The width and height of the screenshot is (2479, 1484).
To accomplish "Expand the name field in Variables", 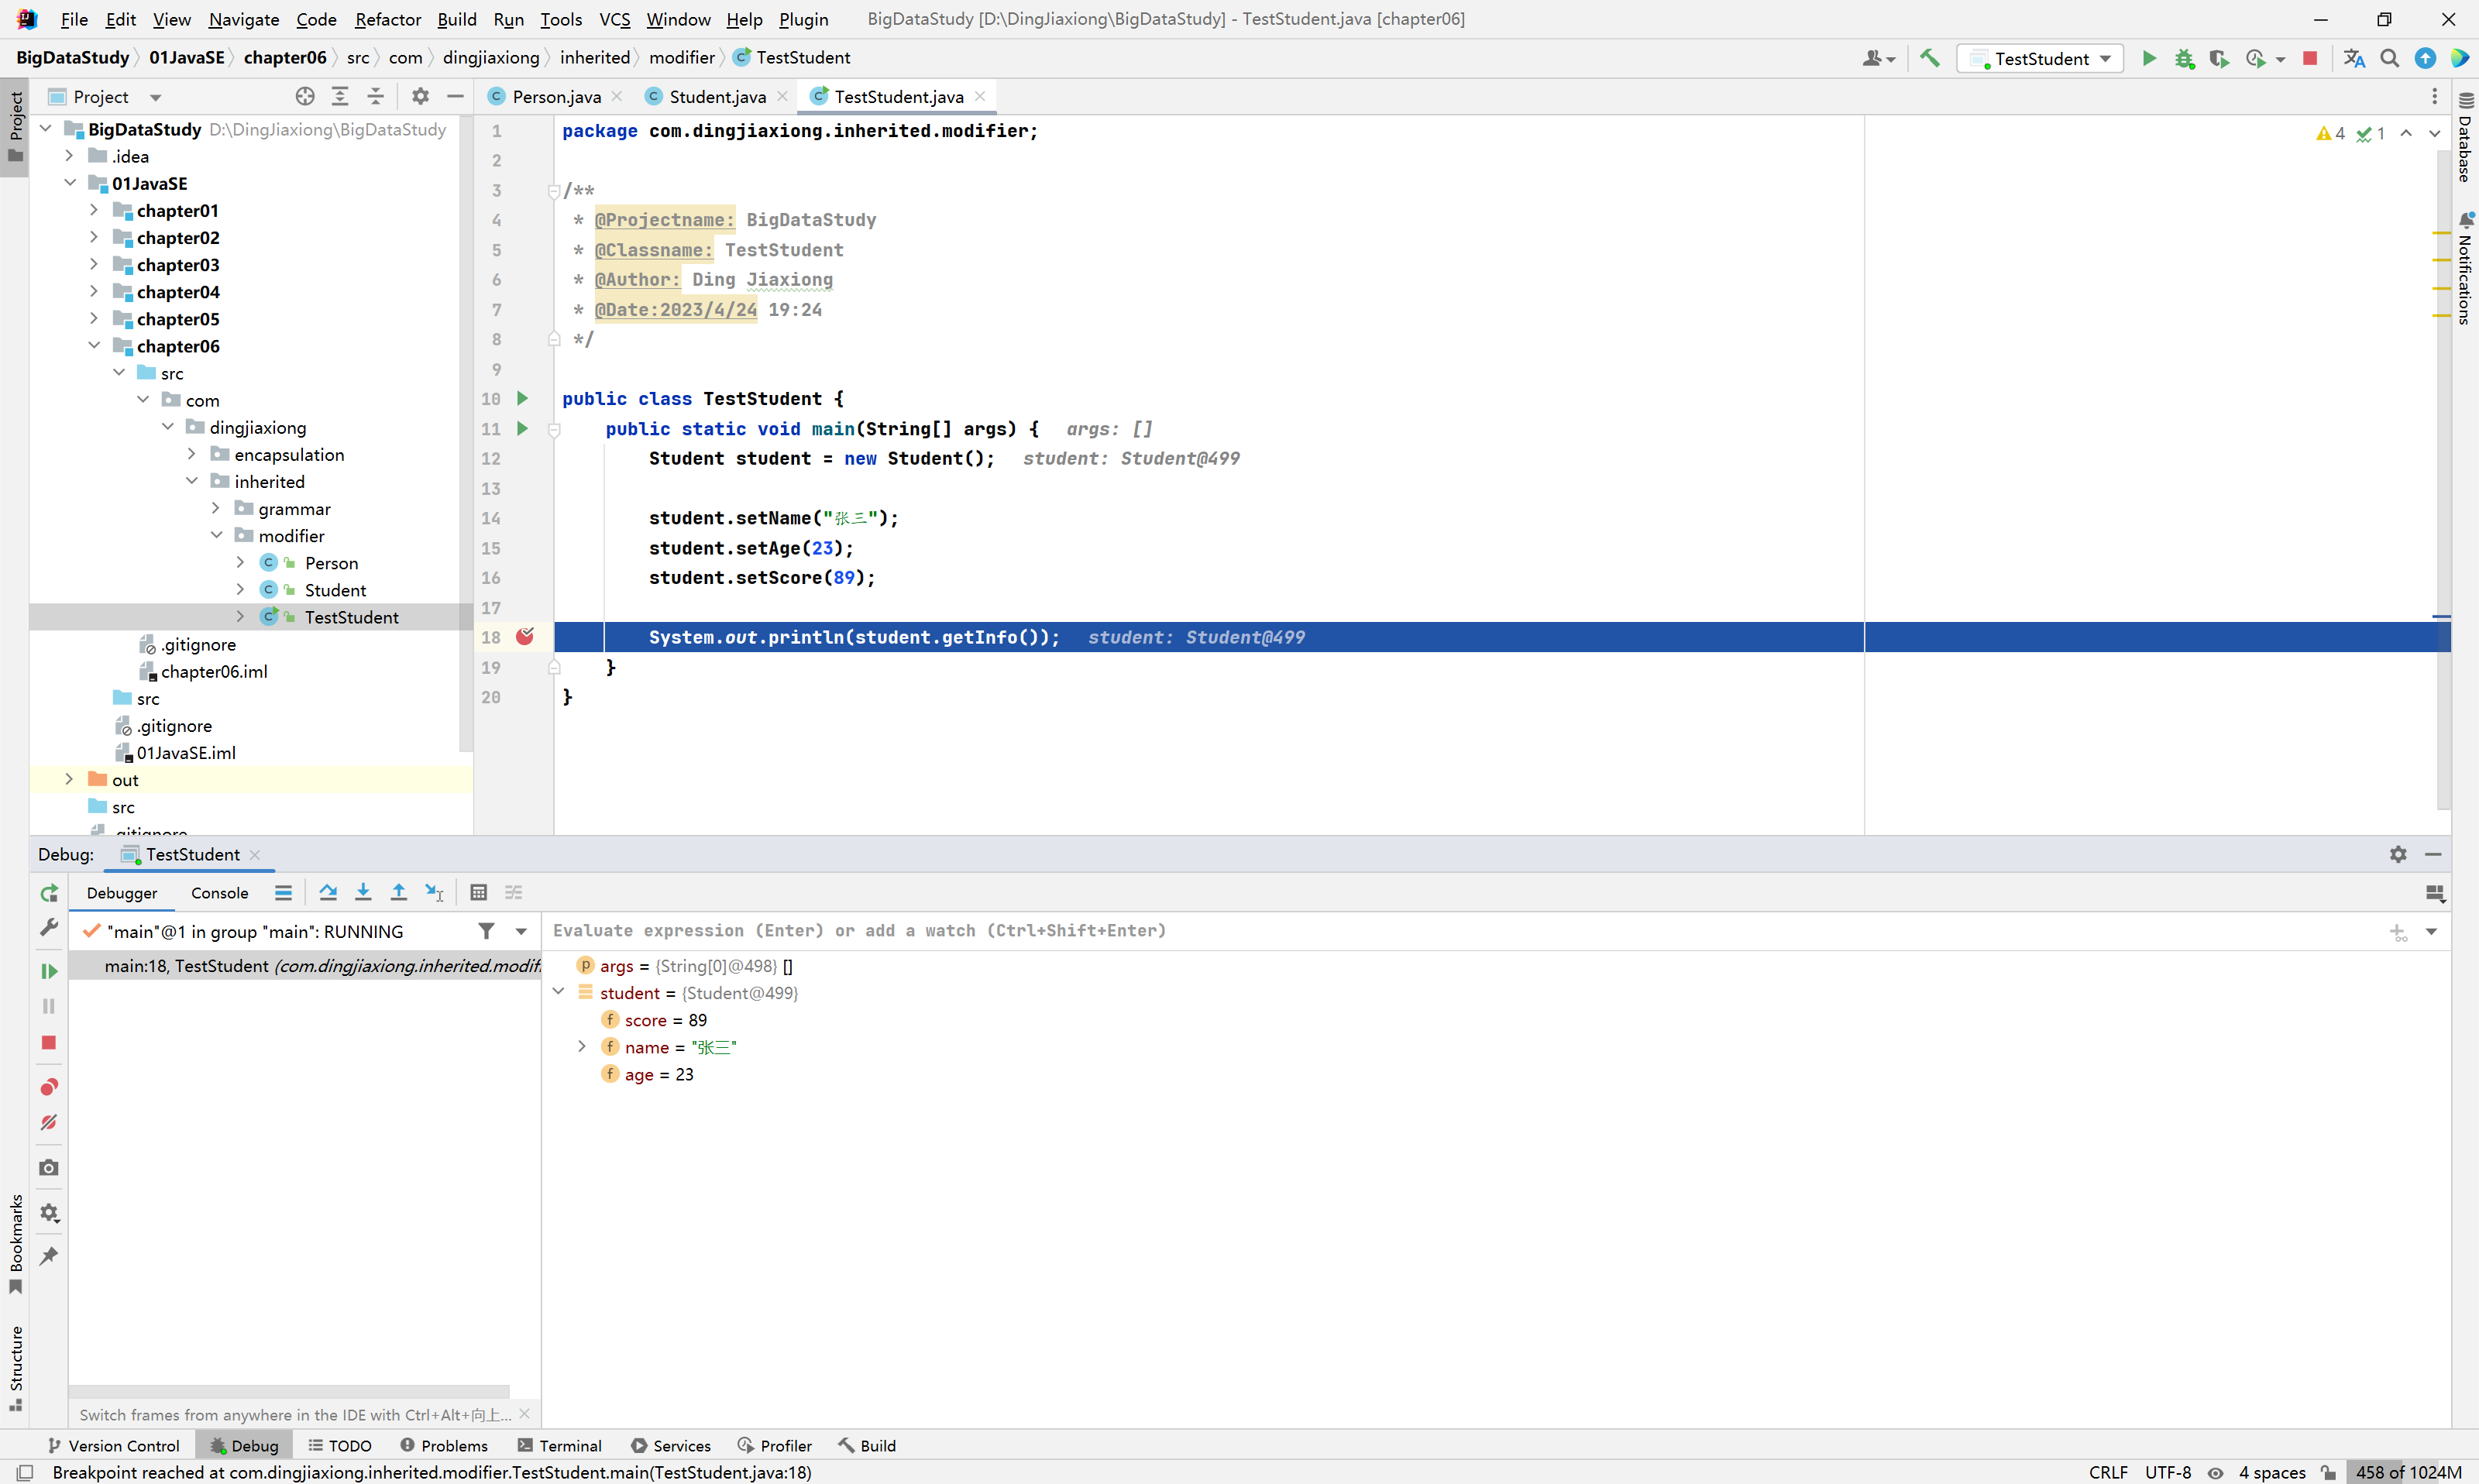I will 582,1047.
